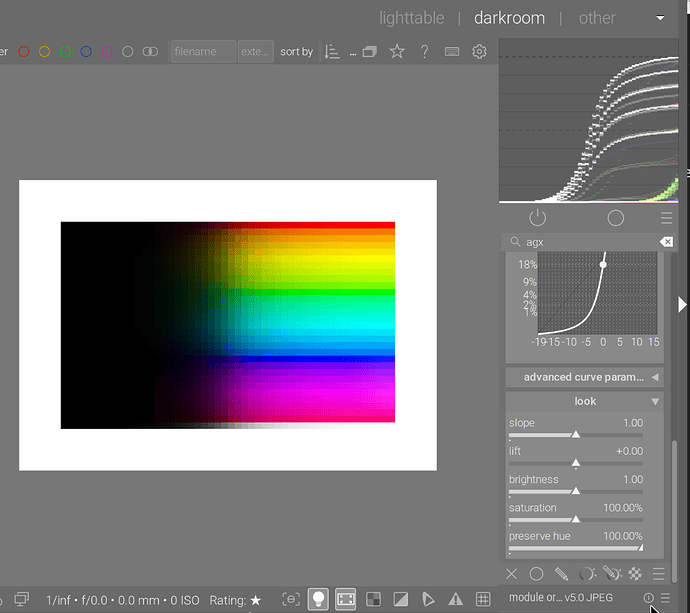Clear the agx module search text
This screenshot has height=613, width=690.
[666, 242]
